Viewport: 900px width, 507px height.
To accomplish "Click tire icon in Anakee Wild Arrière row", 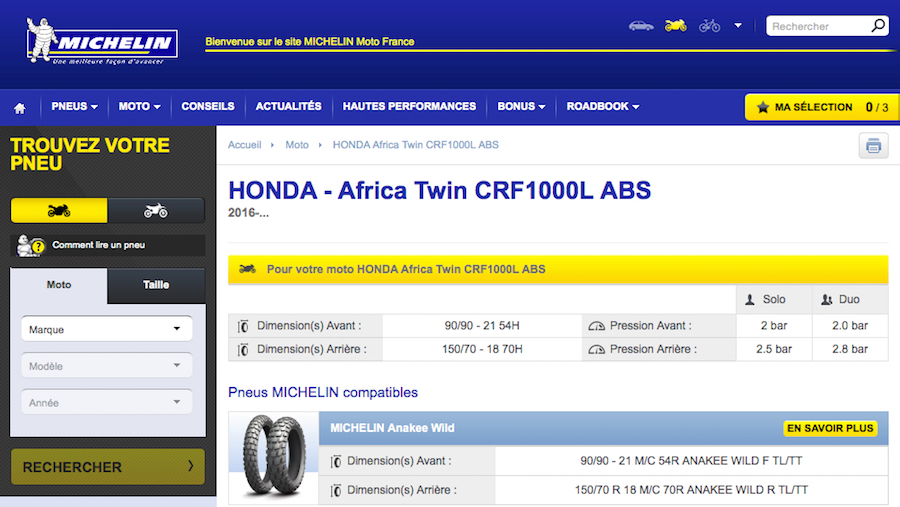I will point(336,491).
